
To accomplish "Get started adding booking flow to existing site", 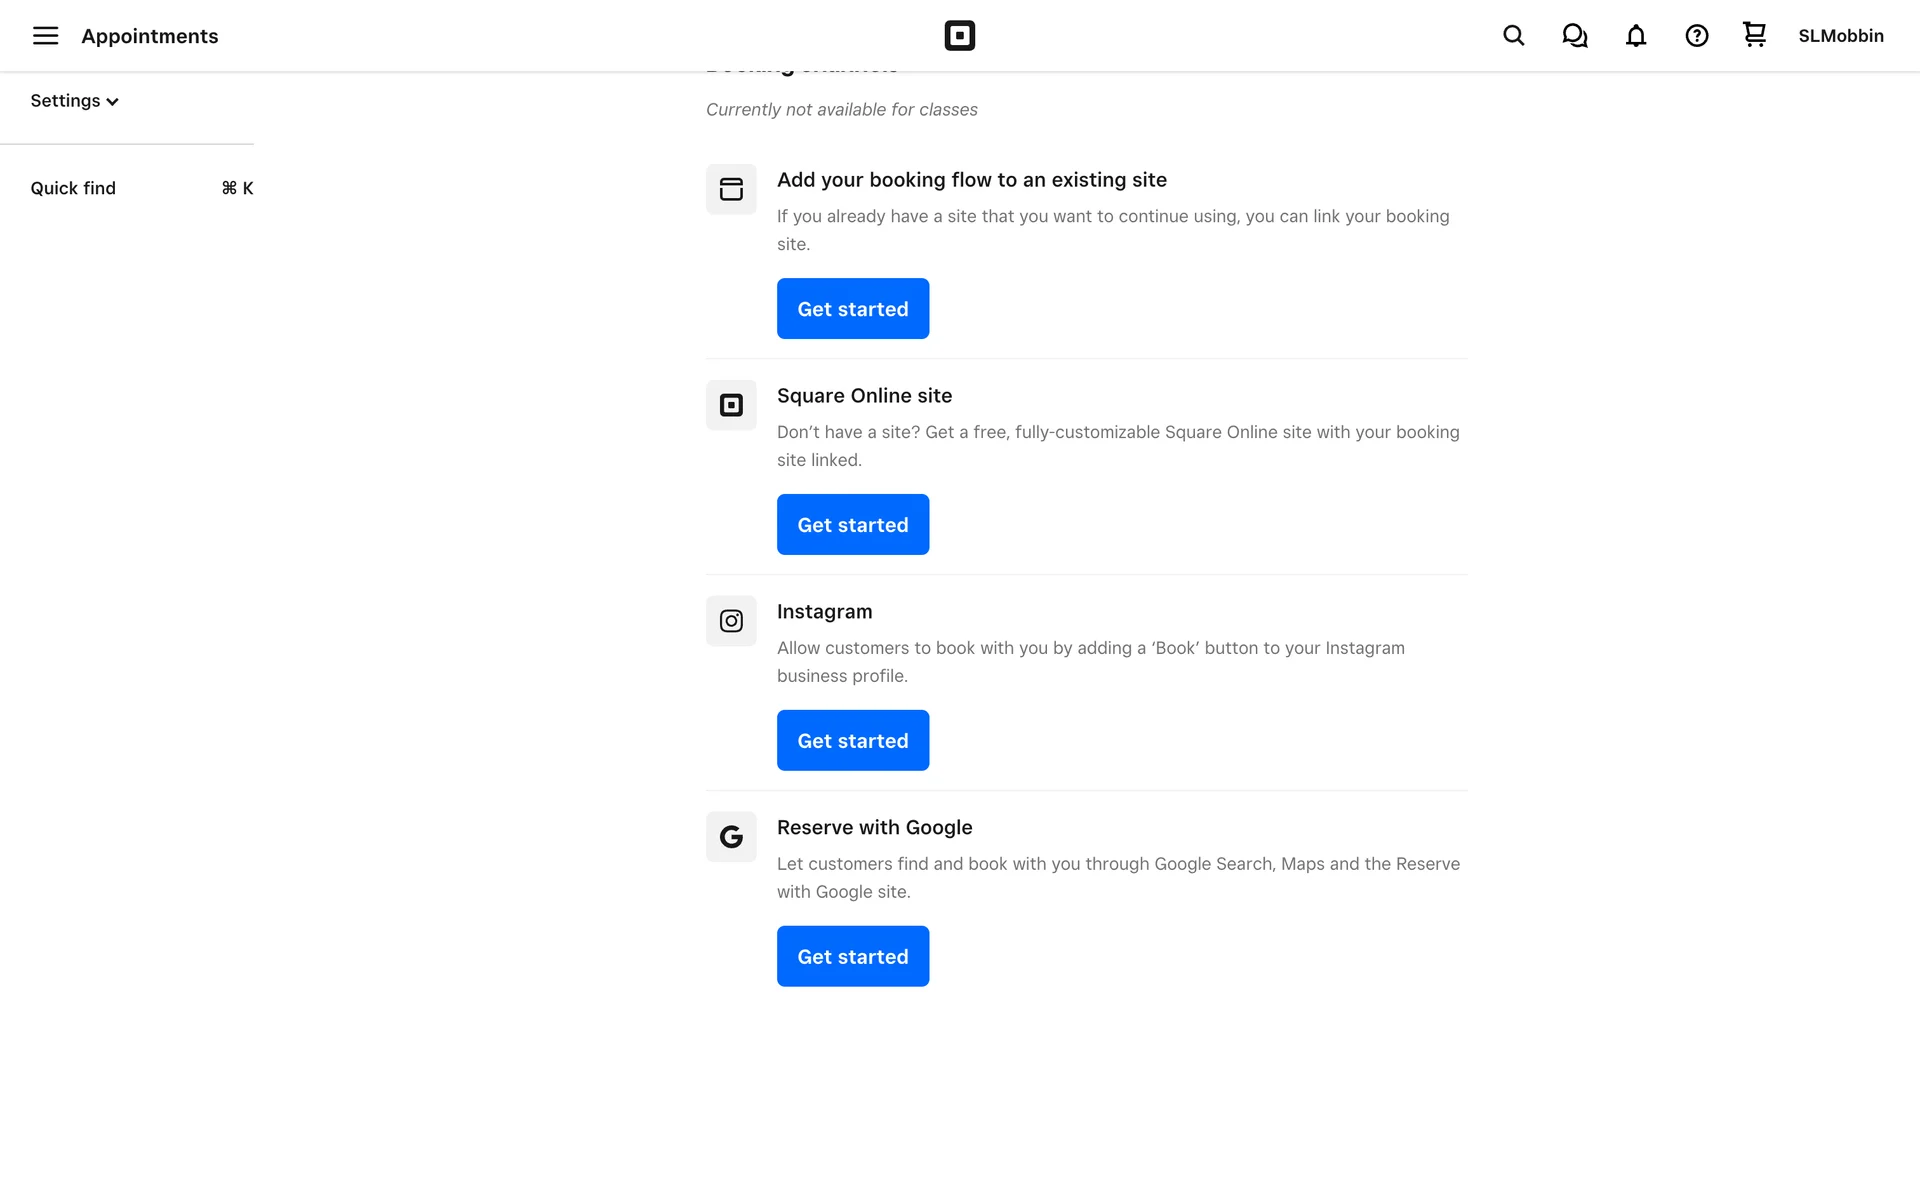I will tap(852, 309).
